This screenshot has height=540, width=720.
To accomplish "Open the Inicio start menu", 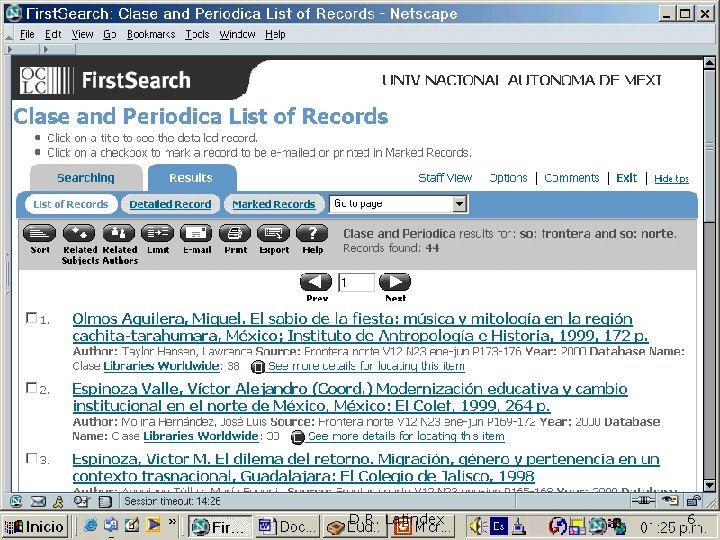I will (34, 526).
